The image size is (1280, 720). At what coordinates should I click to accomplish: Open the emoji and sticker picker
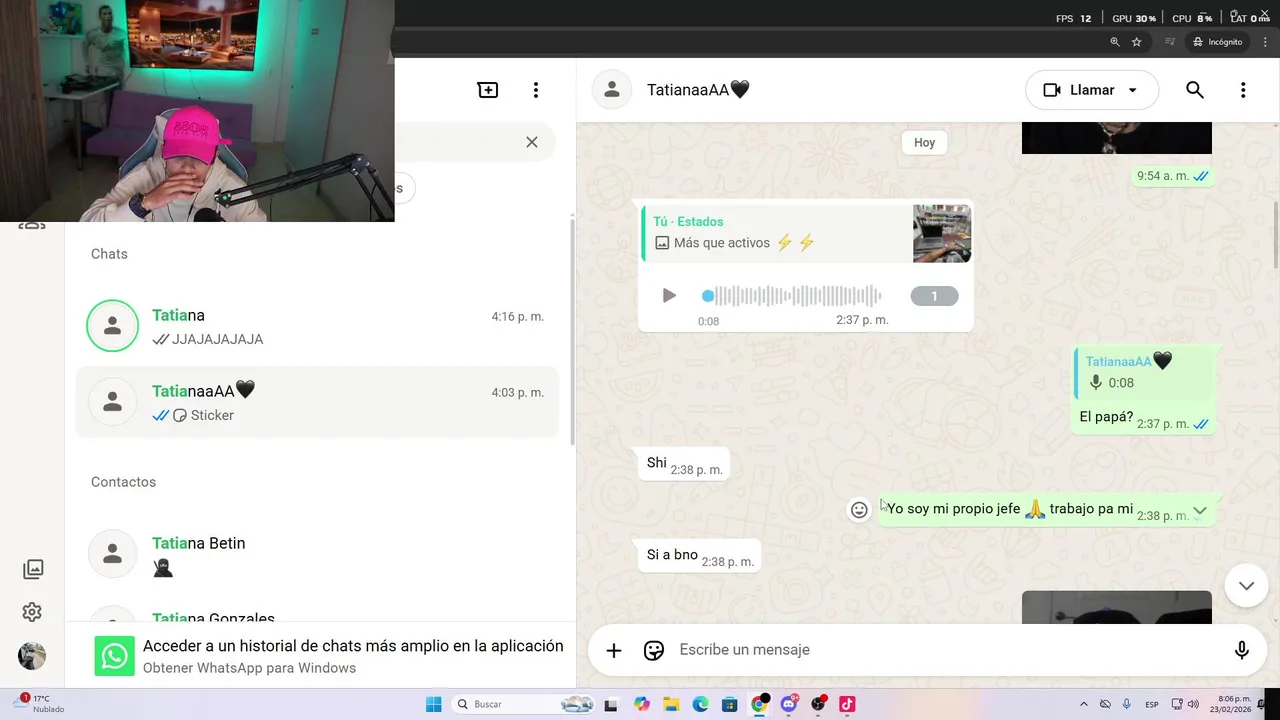tap(654, 650)
